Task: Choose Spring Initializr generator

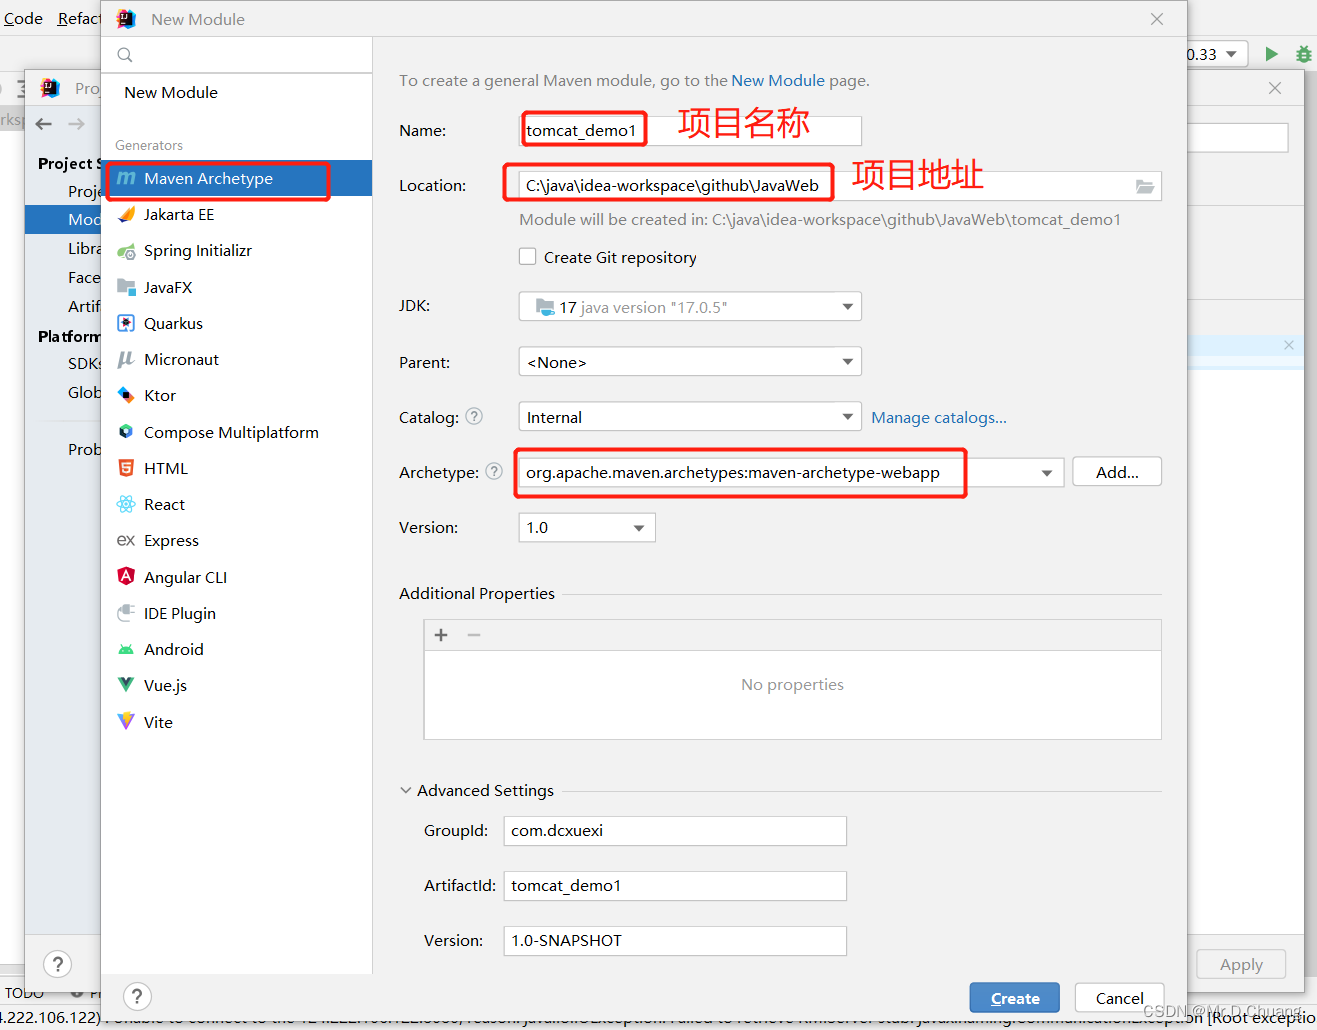Action: tap(237, 251)
